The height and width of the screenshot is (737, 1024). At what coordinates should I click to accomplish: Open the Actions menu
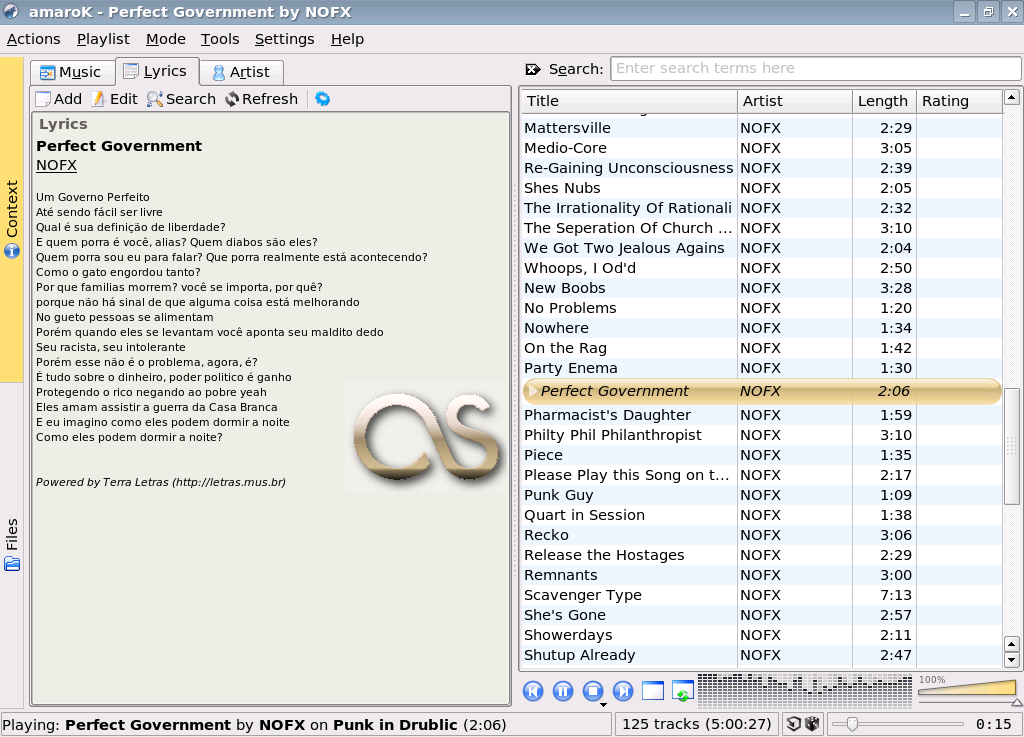(x=34, y=39)
